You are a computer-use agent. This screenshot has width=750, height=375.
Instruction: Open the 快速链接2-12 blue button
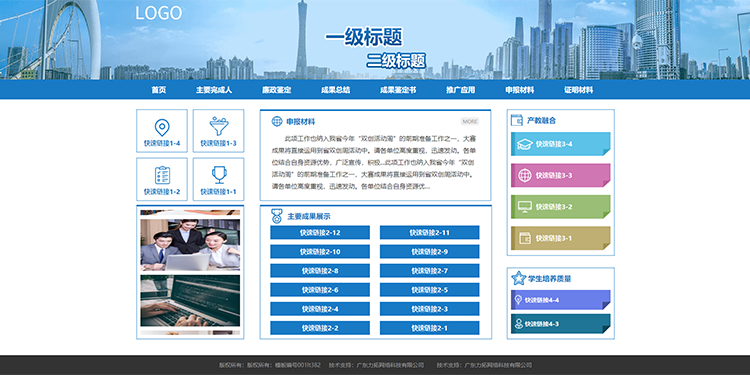click(320, 232)
